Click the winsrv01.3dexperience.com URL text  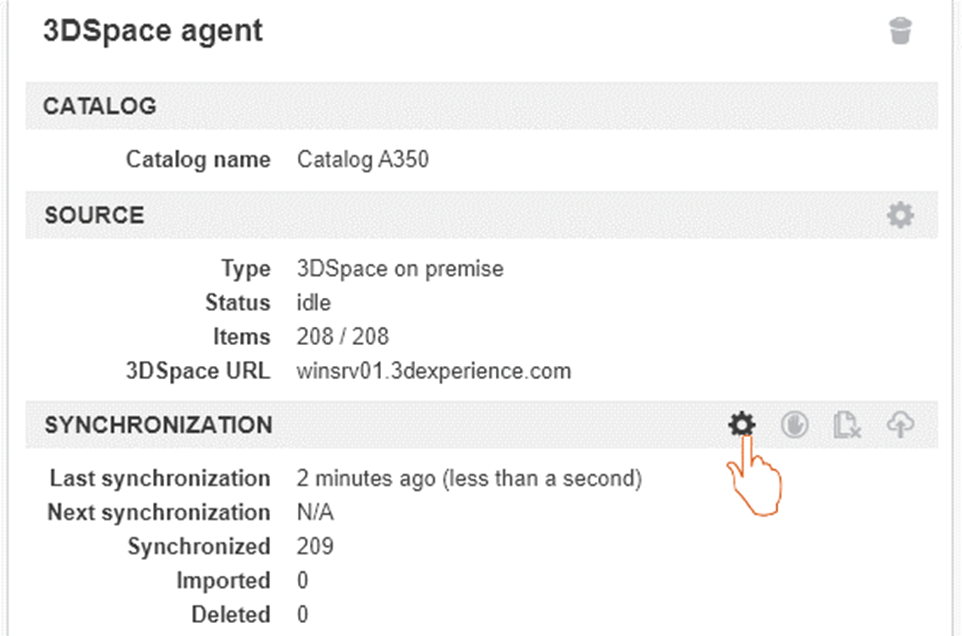click(434, 371)
